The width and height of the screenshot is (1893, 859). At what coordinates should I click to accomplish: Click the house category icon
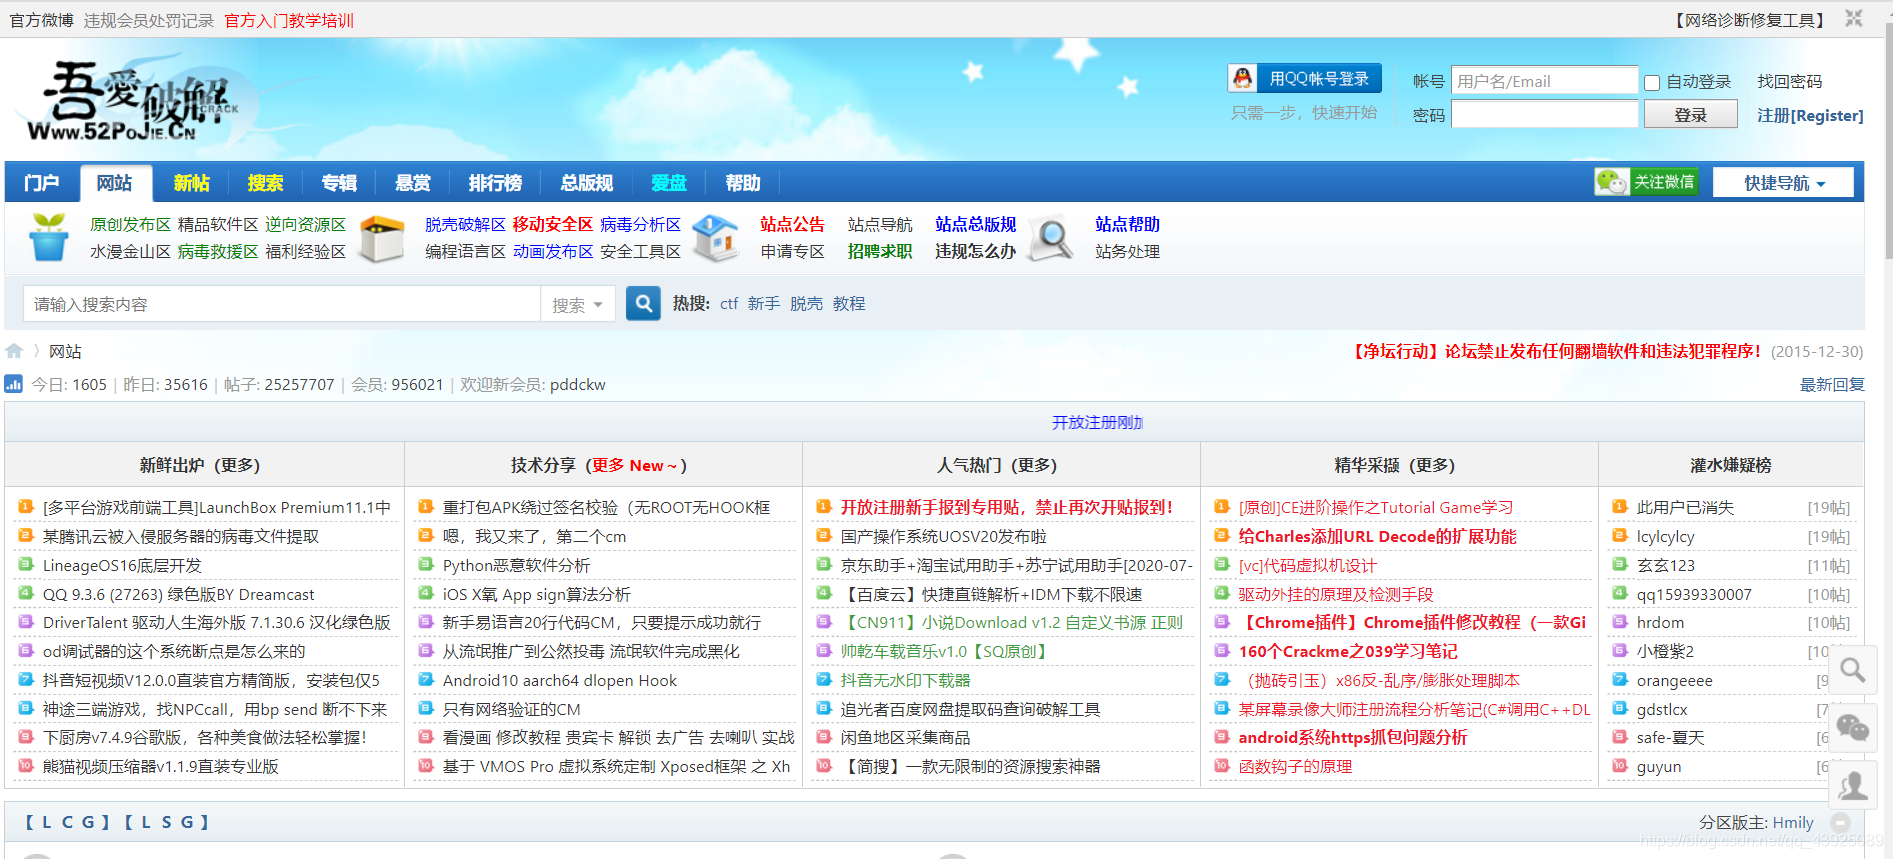(716, 239)
